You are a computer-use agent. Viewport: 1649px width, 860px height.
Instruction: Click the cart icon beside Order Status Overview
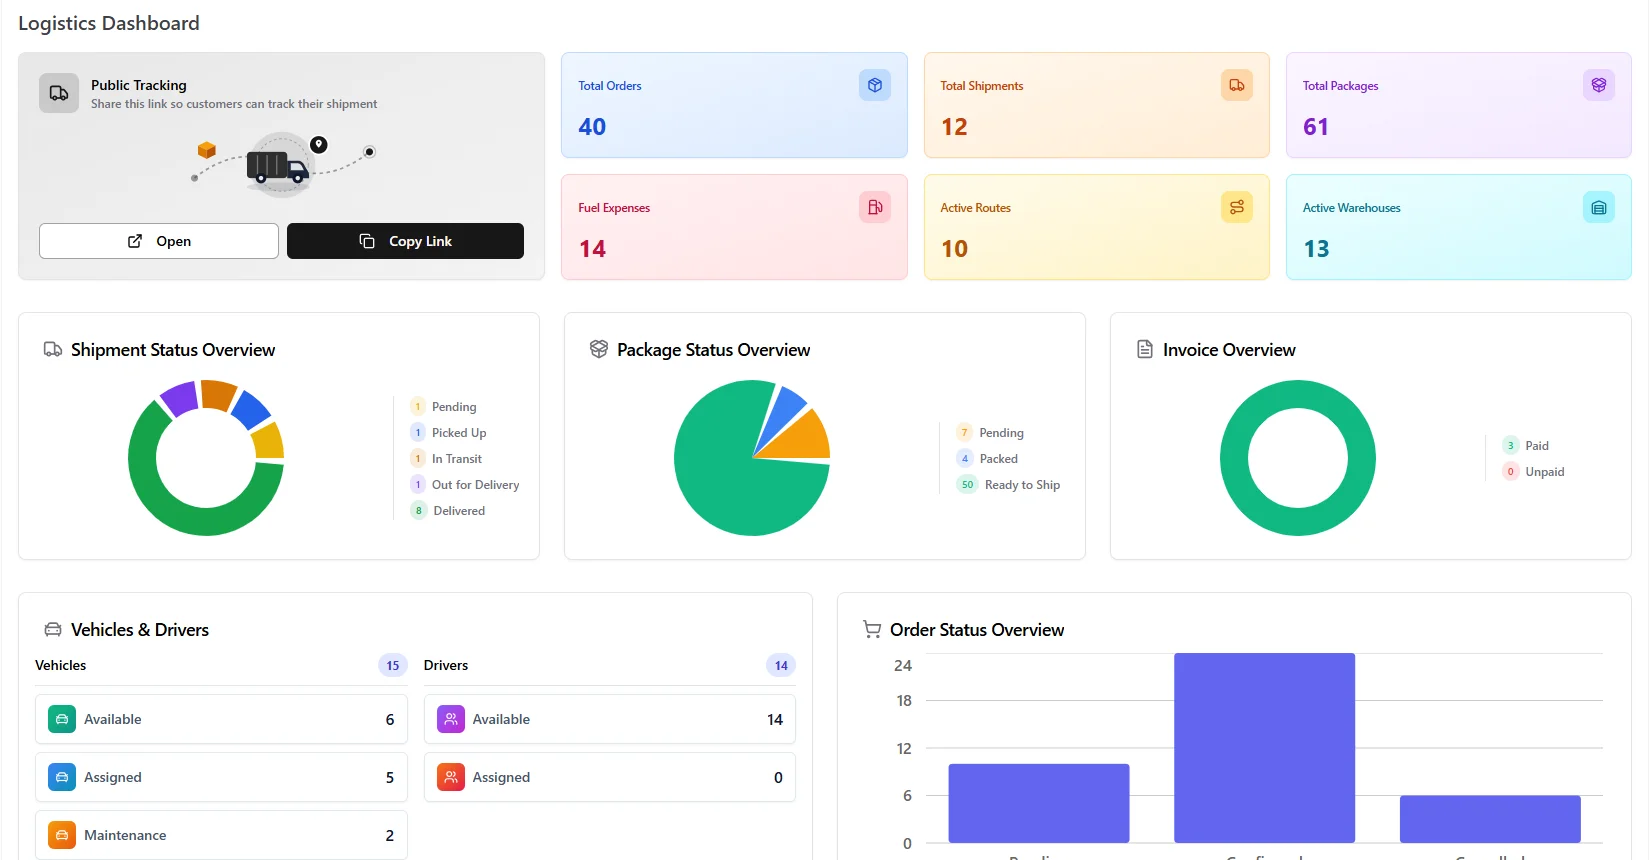click(872, 629)
